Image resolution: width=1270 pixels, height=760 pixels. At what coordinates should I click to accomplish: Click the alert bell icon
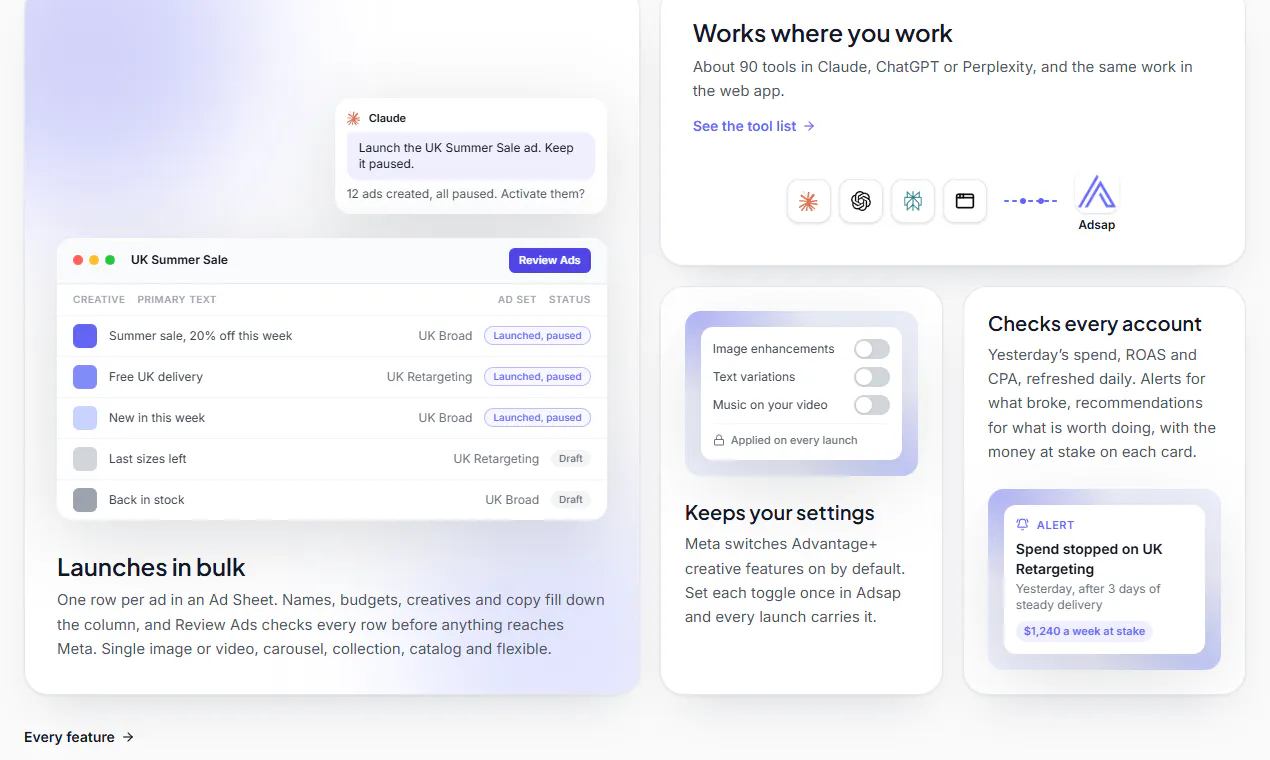1022,524
